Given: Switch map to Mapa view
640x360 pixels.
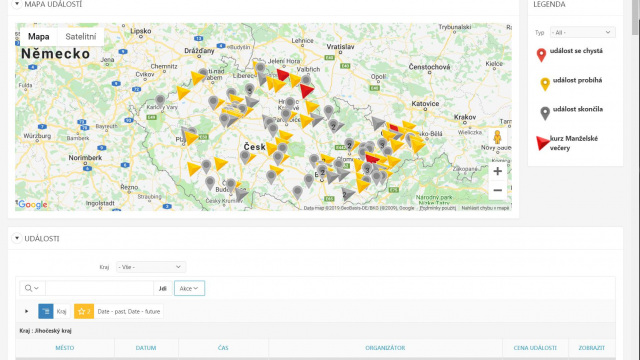Looking at the screenshot, I should (38, 37).
